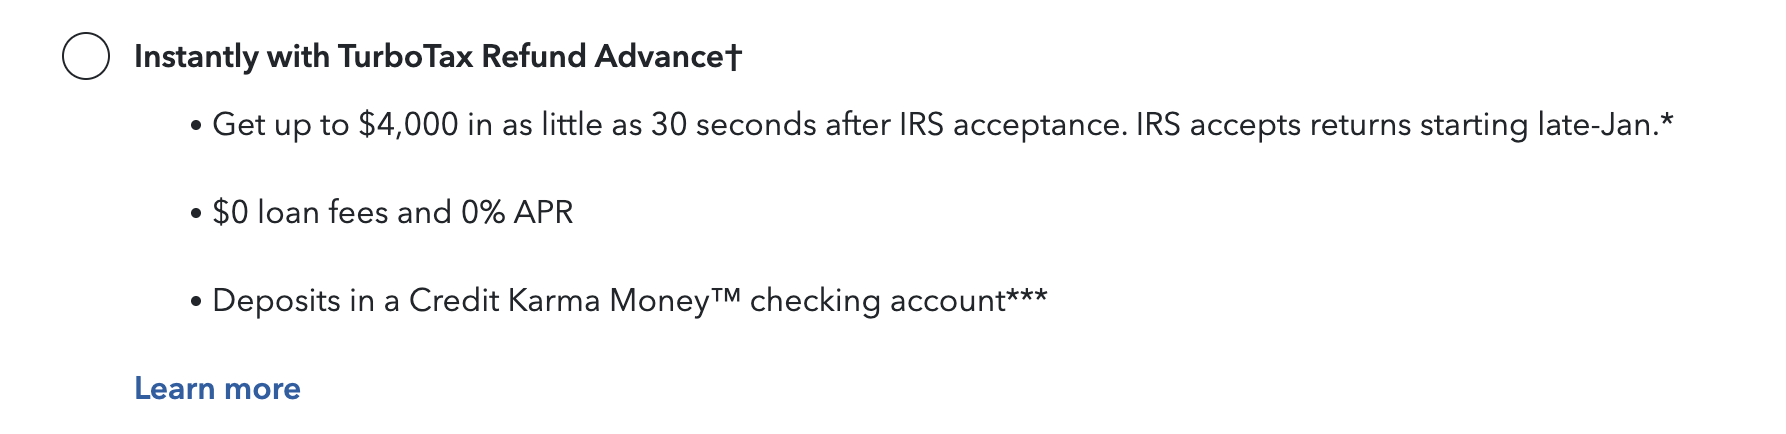Click the bullet before "Get up to $4,000"

196,127
